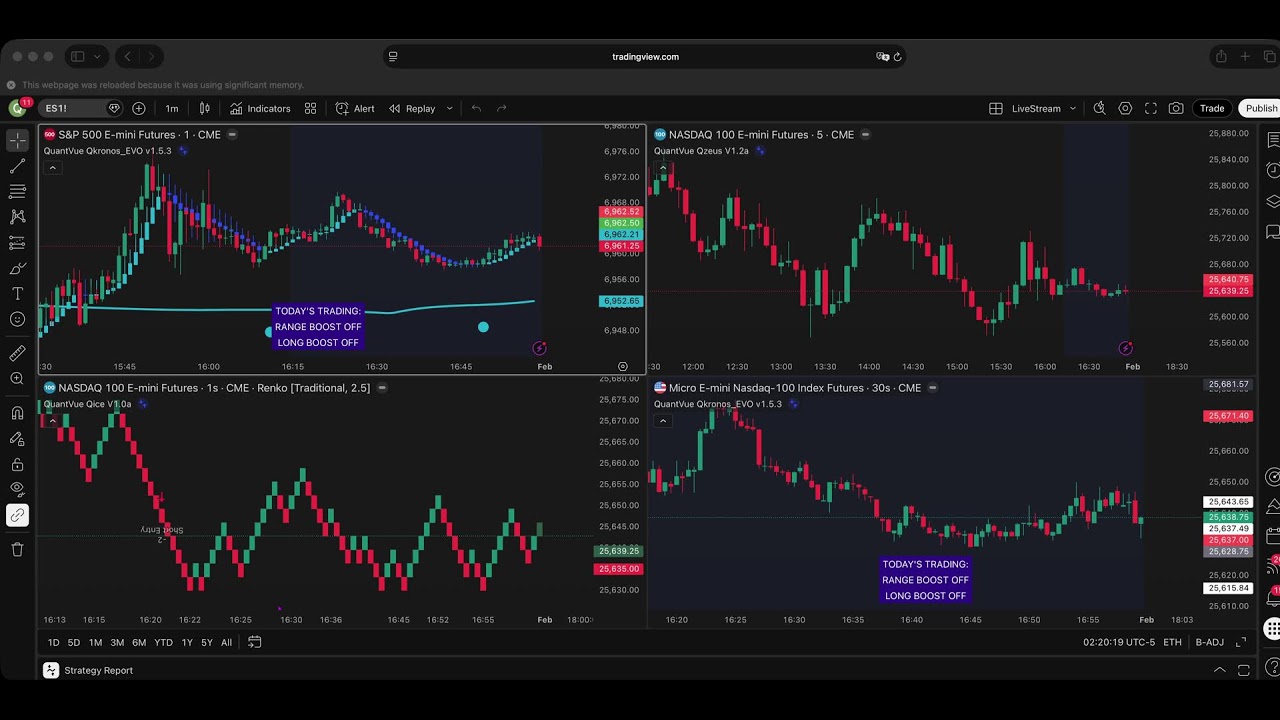Click the 02:20:19 UTC-5 timezone selector
1280x720 pixels.
pyautogui.click(x=1119, y=642)
